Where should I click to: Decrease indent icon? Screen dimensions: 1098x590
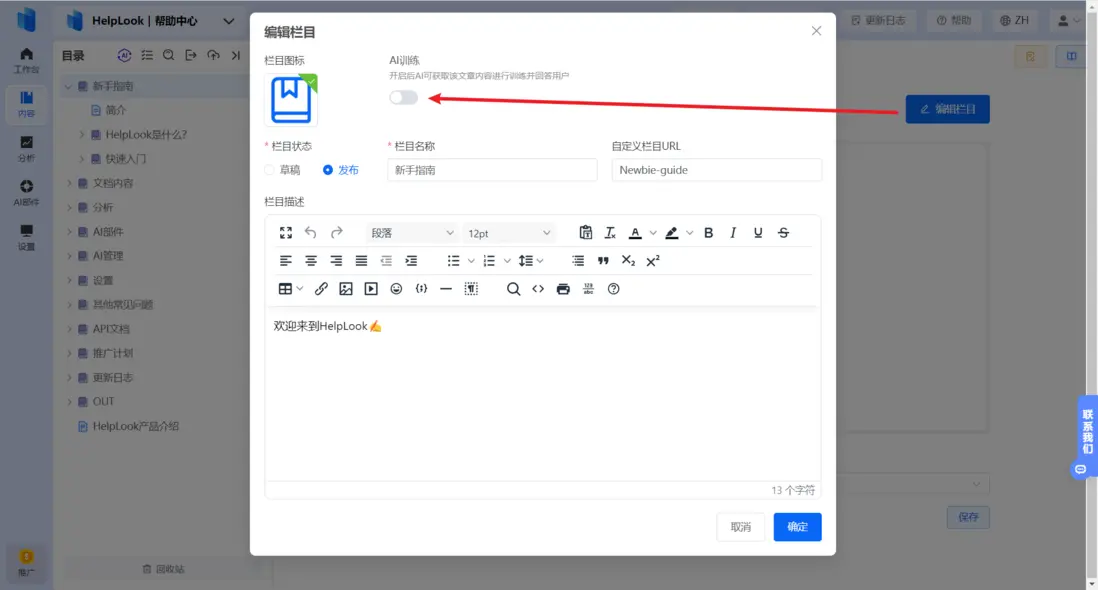386,261
